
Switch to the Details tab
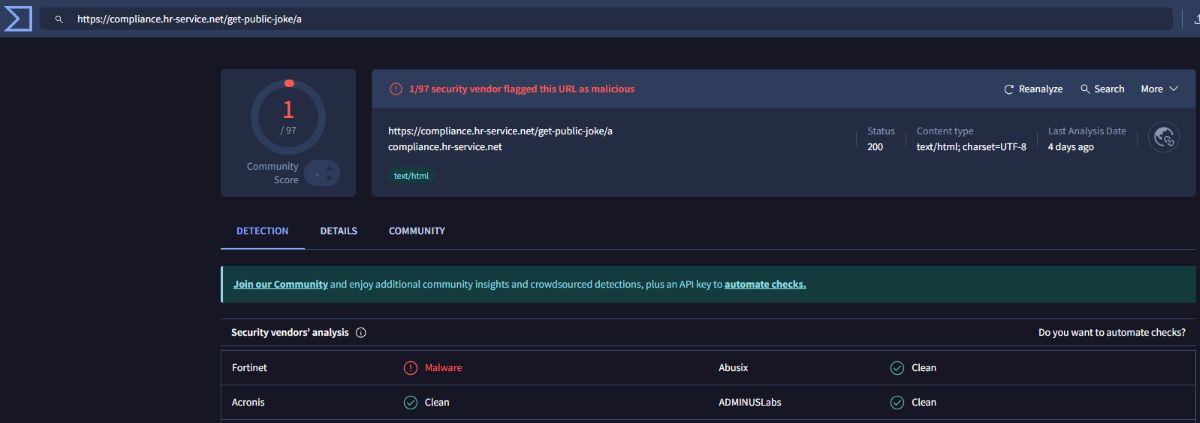pos(338,231)
